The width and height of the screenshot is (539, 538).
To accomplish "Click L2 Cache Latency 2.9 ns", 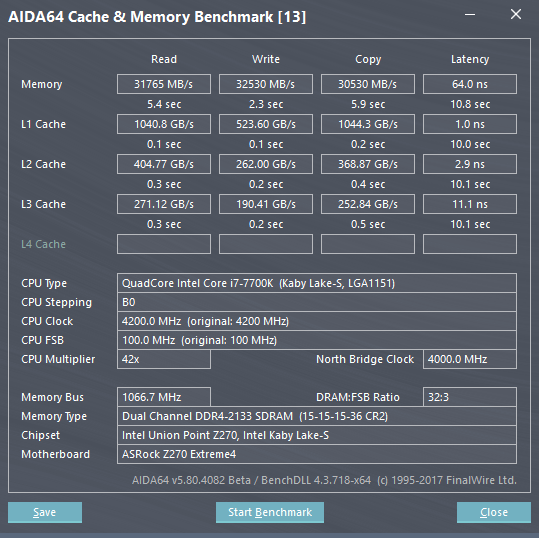I will tap(470, 164).
